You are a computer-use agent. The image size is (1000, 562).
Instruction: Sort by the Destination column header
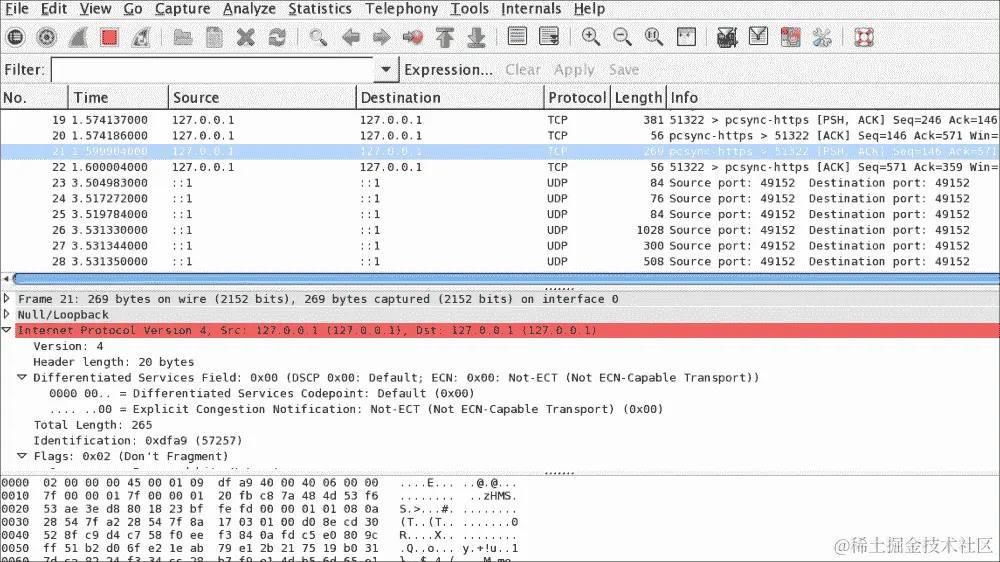tap(450, 98)
